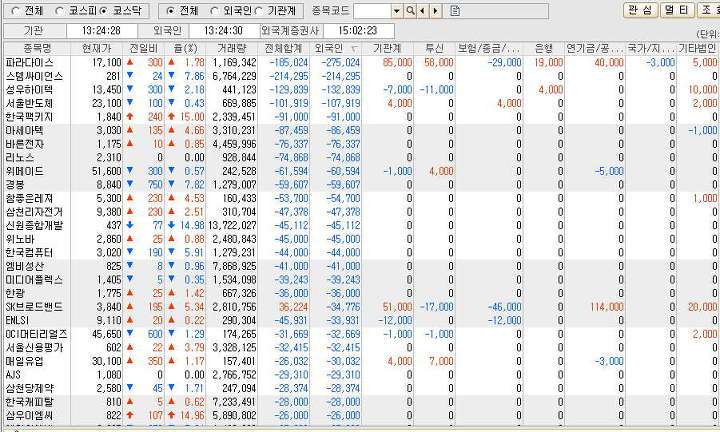Click the 기관계 column header
720x432 pixels.
pyautogui.click(x=388, y=48)
